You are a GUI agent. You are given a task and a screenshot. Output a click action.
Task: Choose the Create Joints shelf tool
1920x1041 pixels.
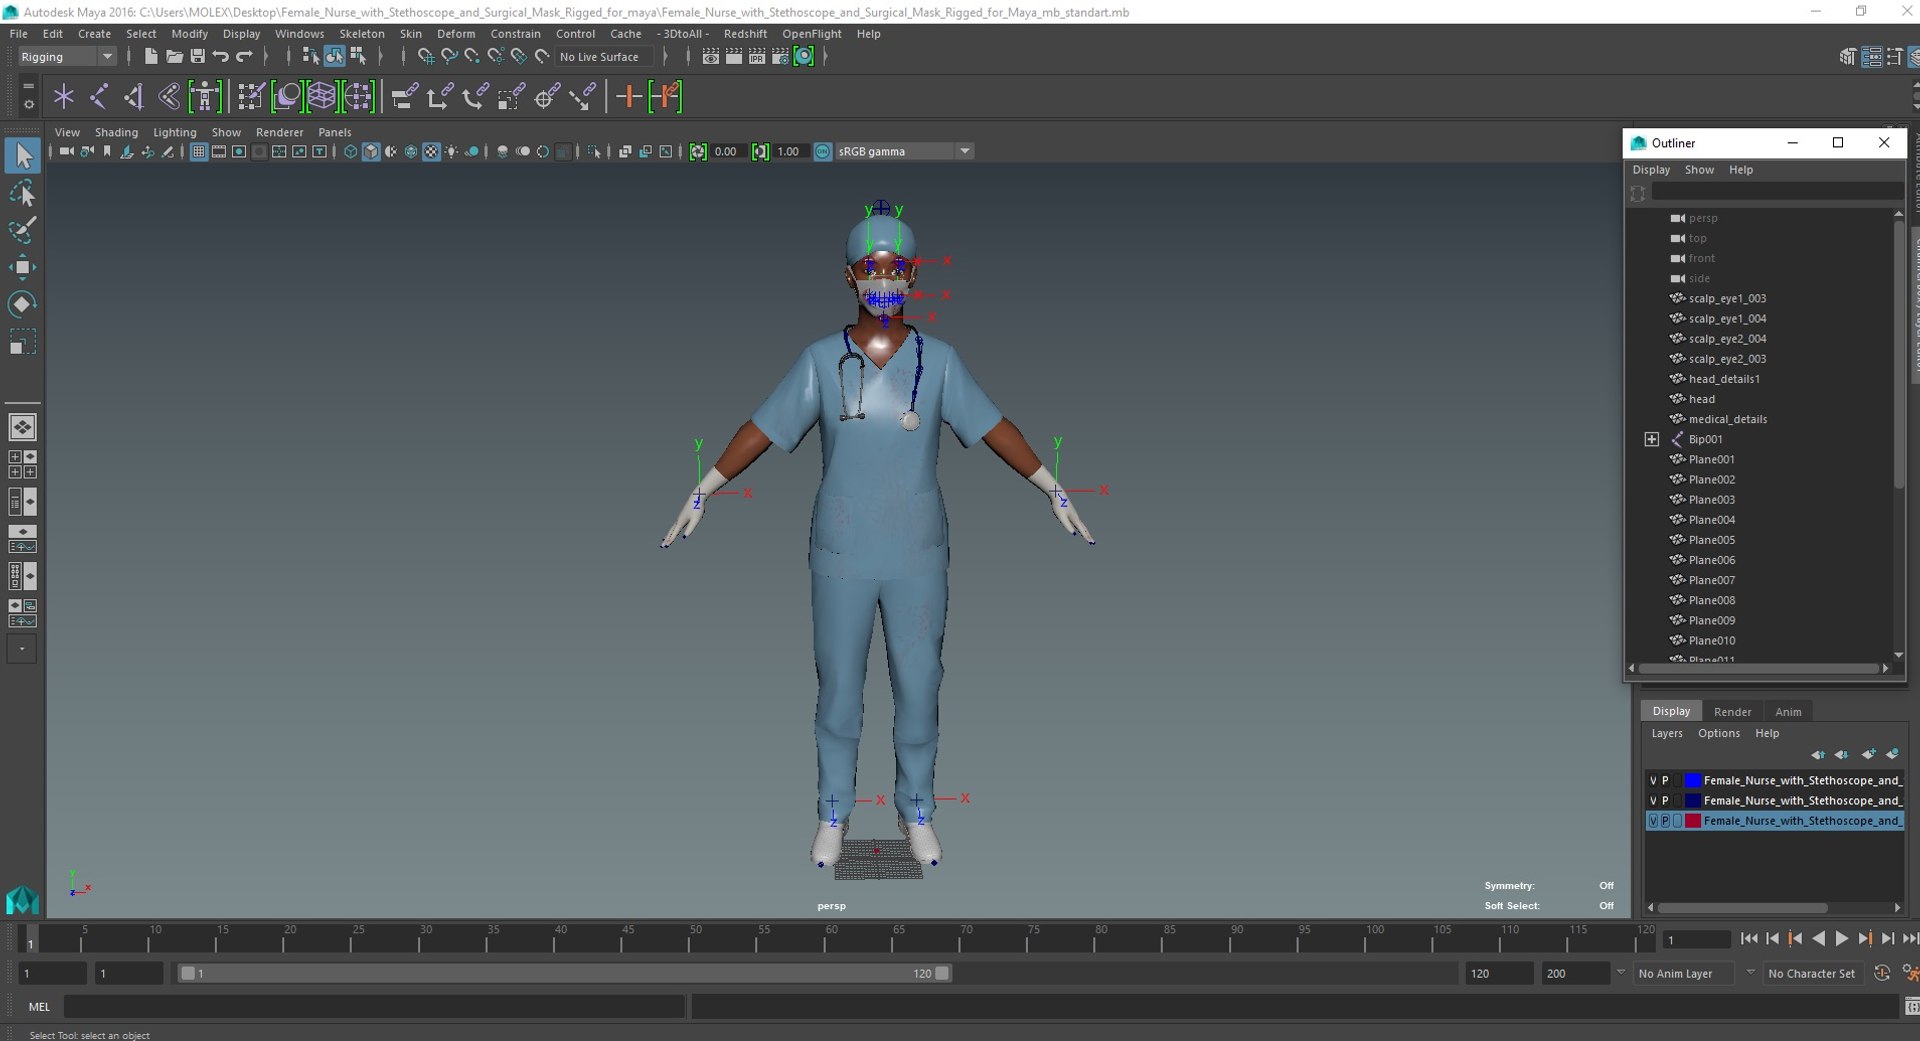pos(99,97)
